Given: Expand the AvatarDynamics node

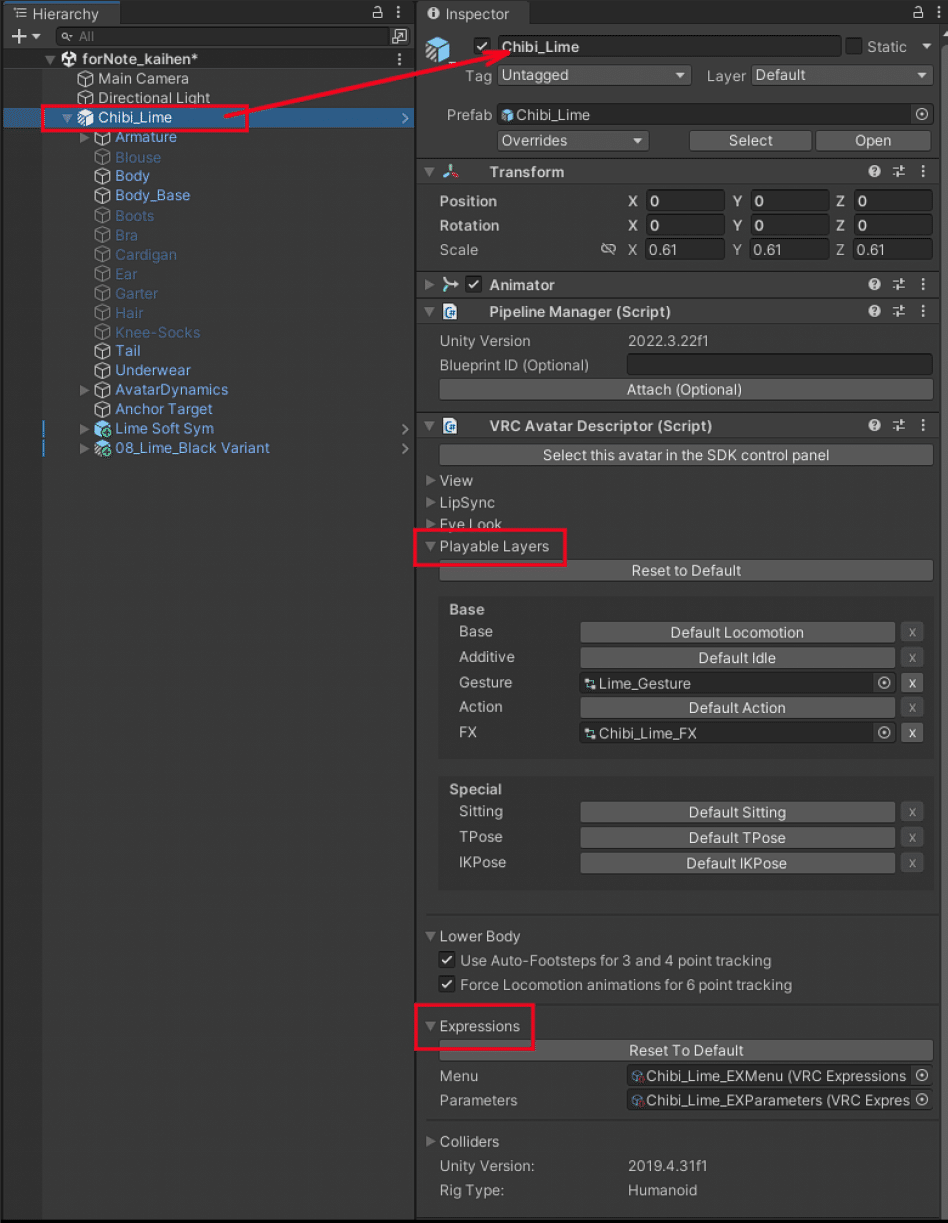Looking at the screenshot, I should [85, 390].
